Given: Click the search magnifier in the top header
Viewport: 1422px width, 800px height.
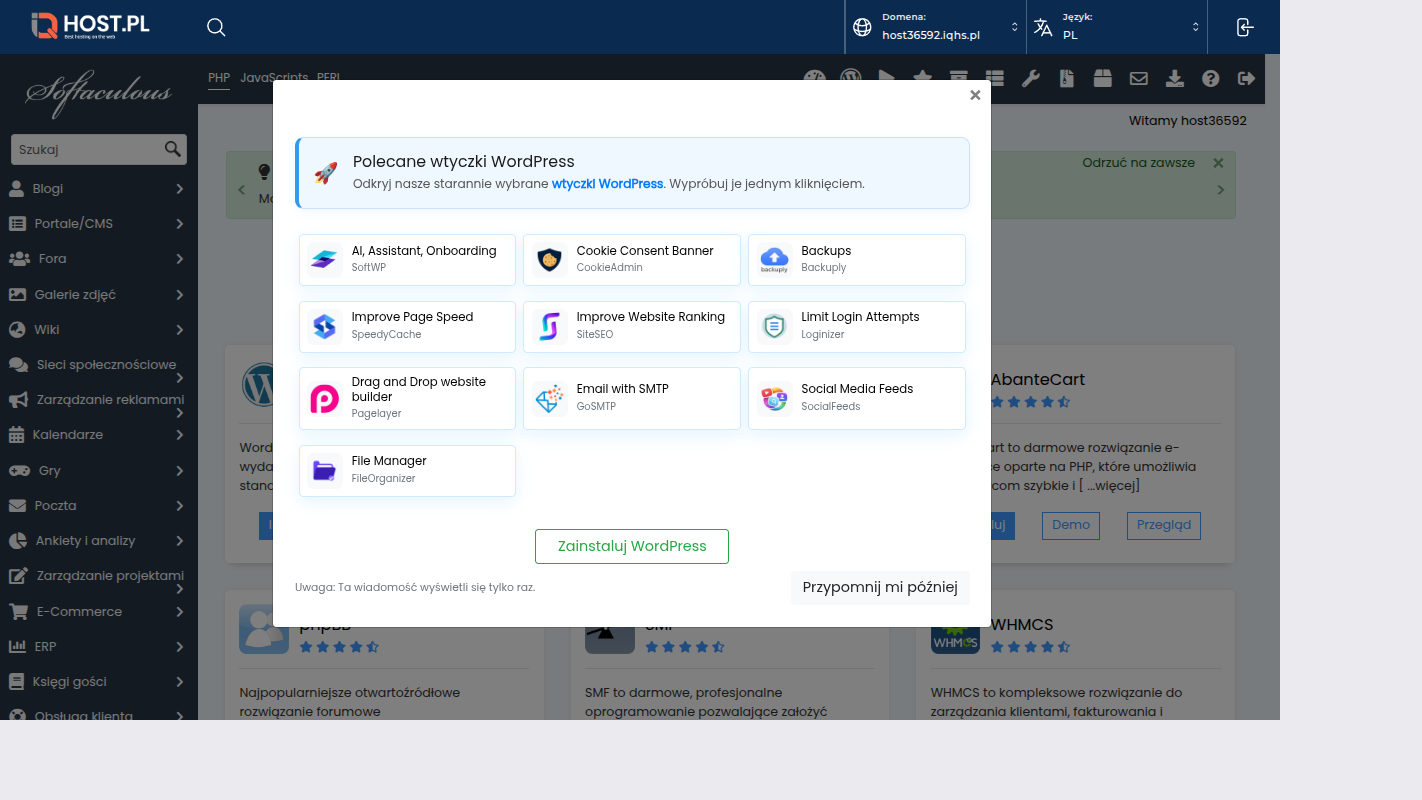Looking at the screenshot, I should [x=216, y=27].
